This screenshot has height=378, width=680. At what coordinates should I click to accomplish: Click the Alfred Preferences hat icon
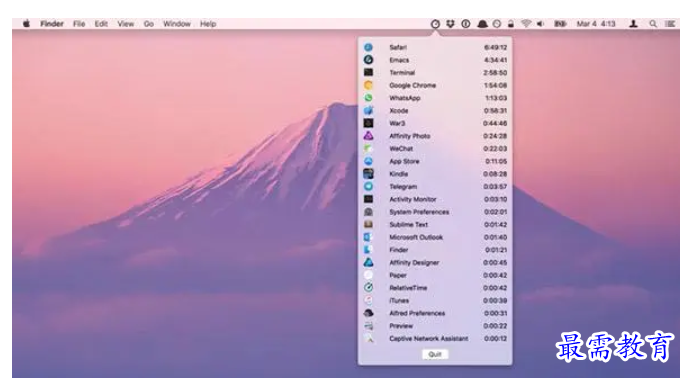point(368,313)
